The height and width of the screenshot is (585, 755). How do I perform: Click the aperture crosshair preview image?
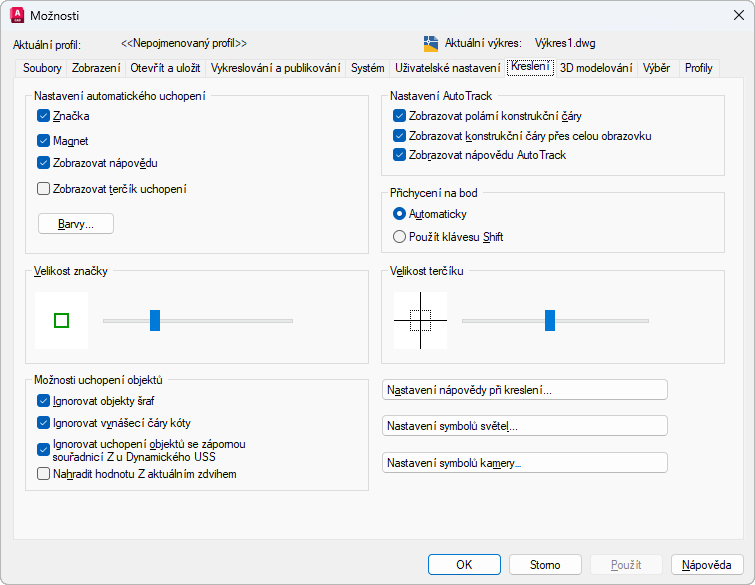coord(420,320)
